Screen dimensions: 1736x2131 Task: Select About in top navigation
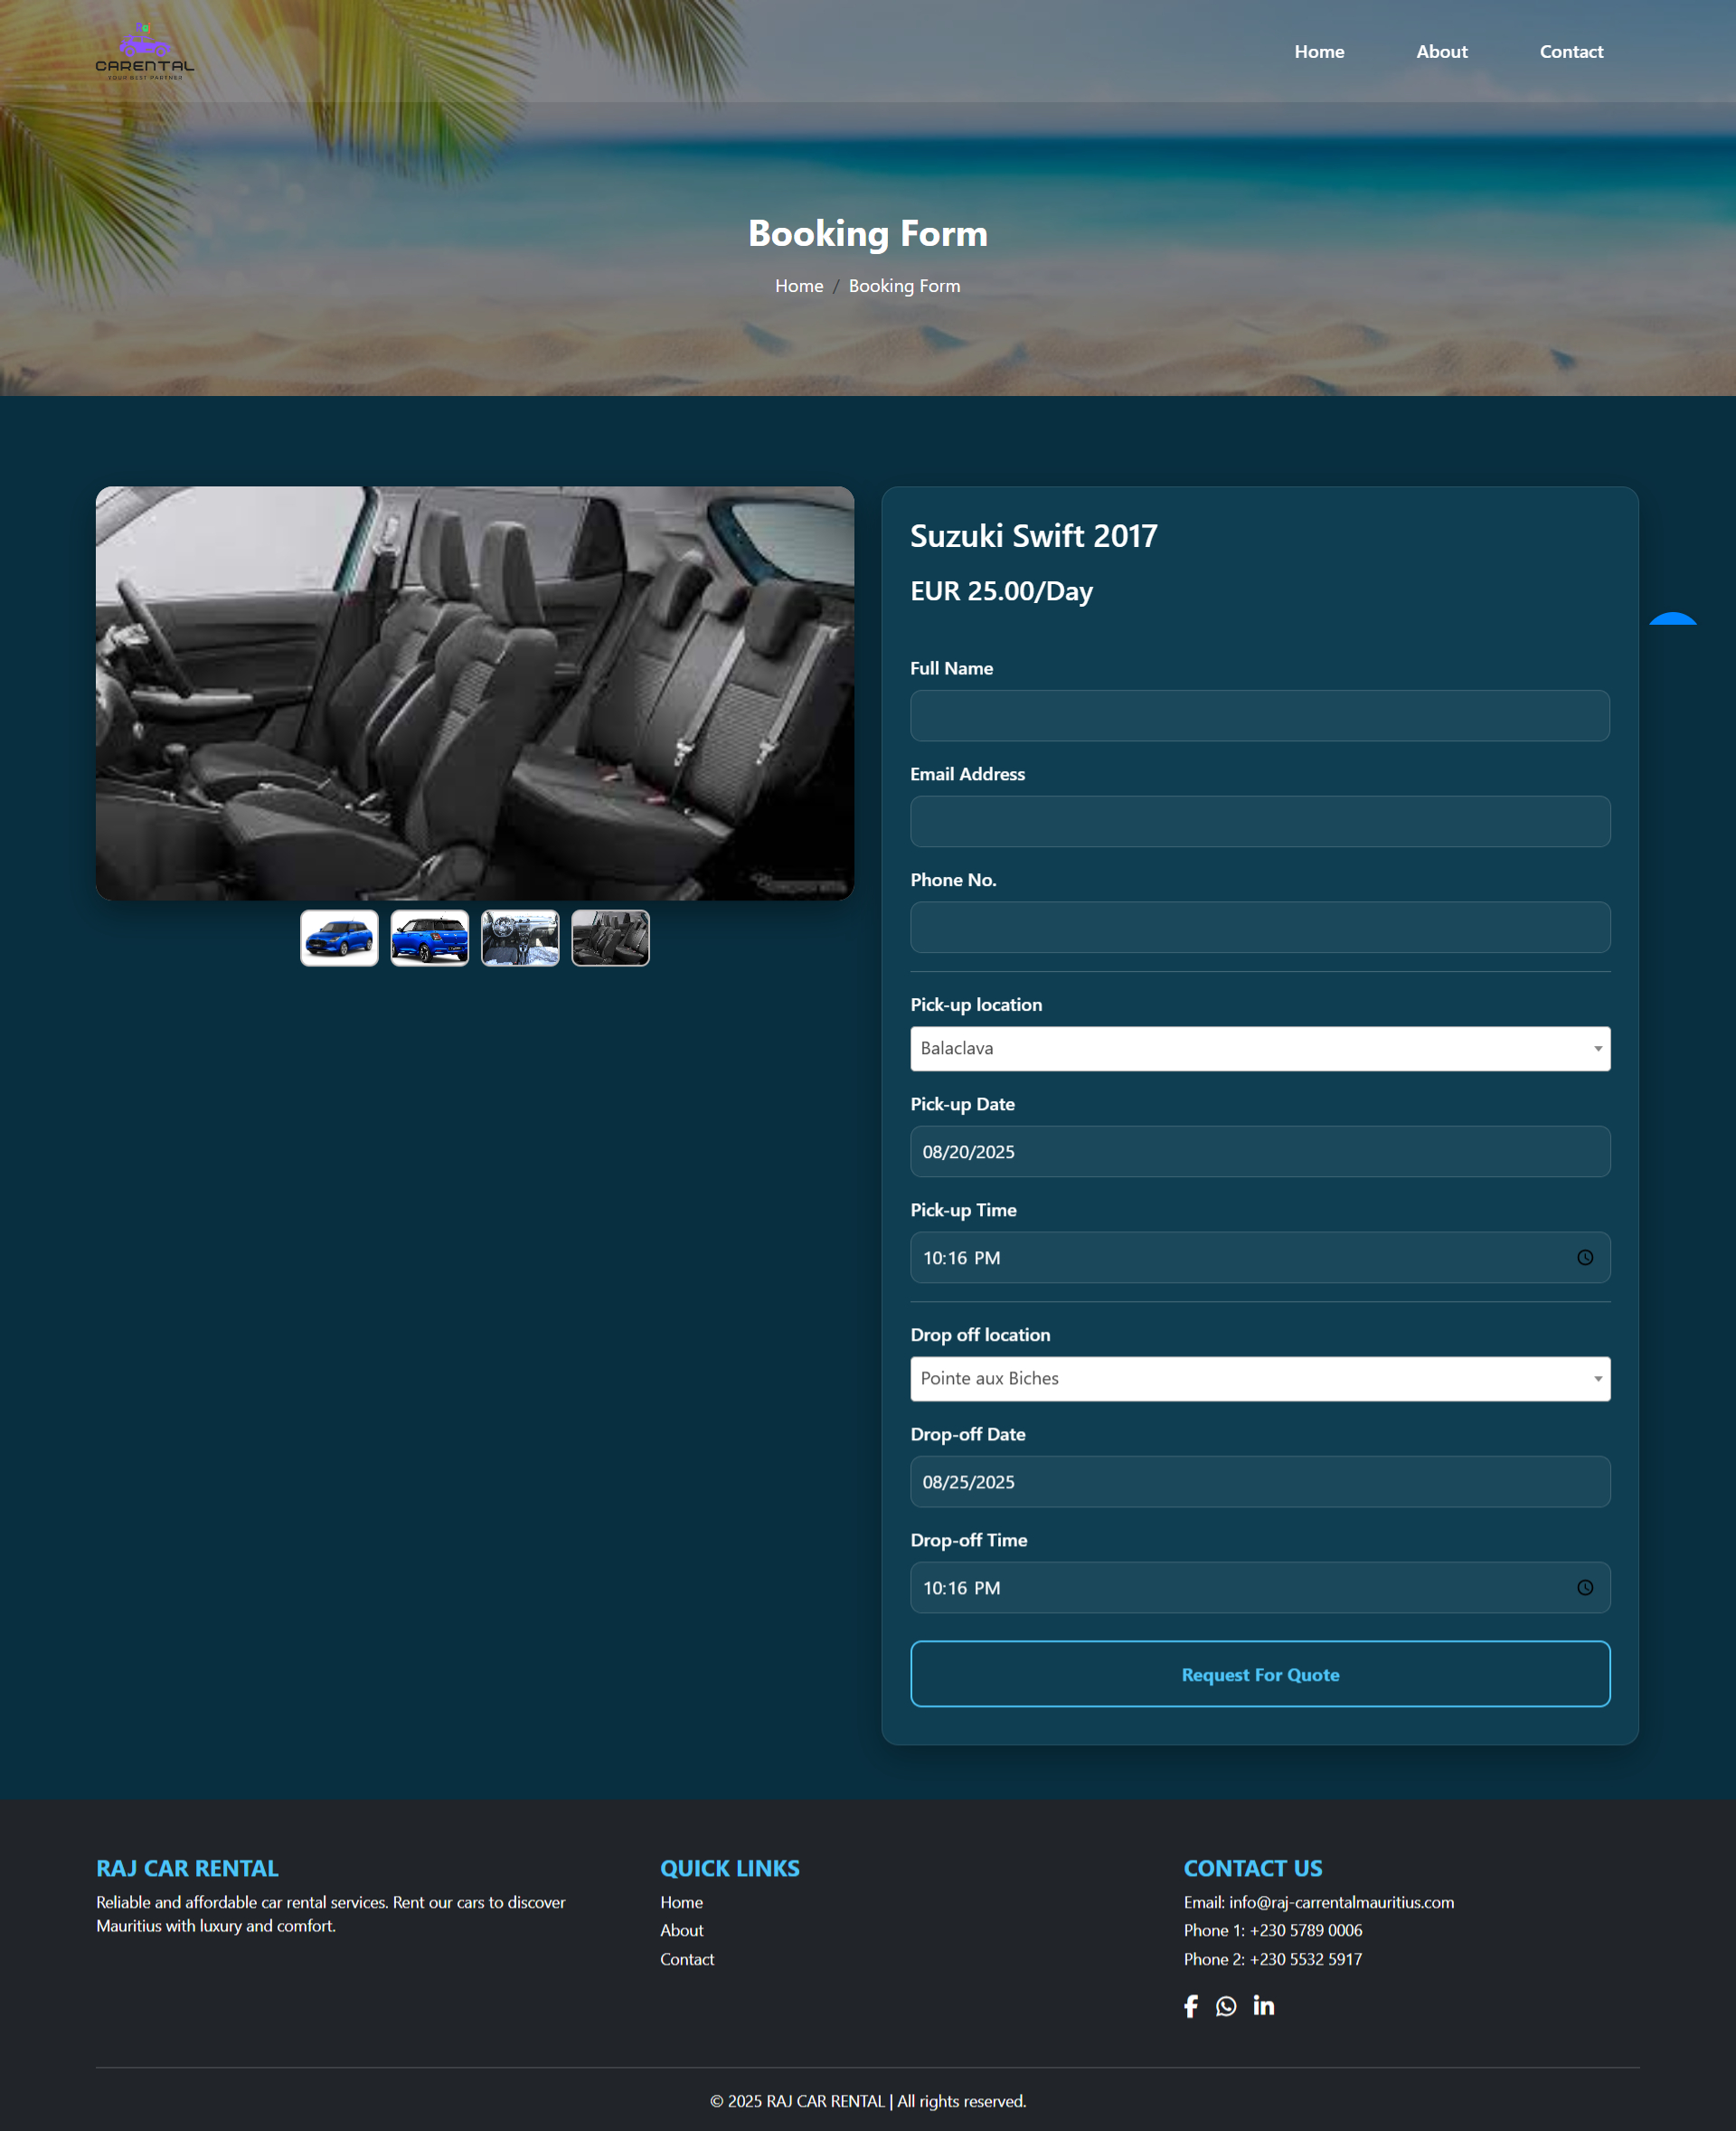[1441, 51]
